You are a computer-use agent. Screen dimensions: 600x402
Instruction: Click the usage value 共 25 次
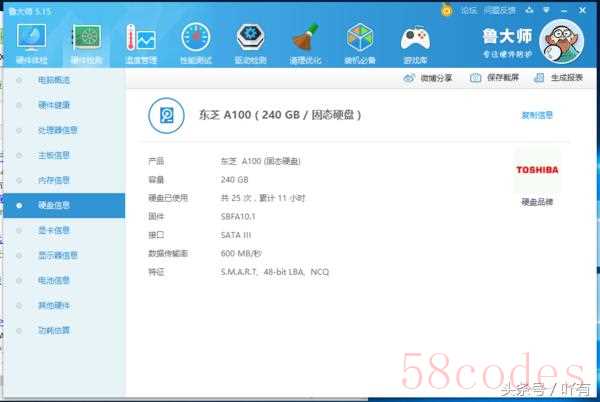coord(262,198)
